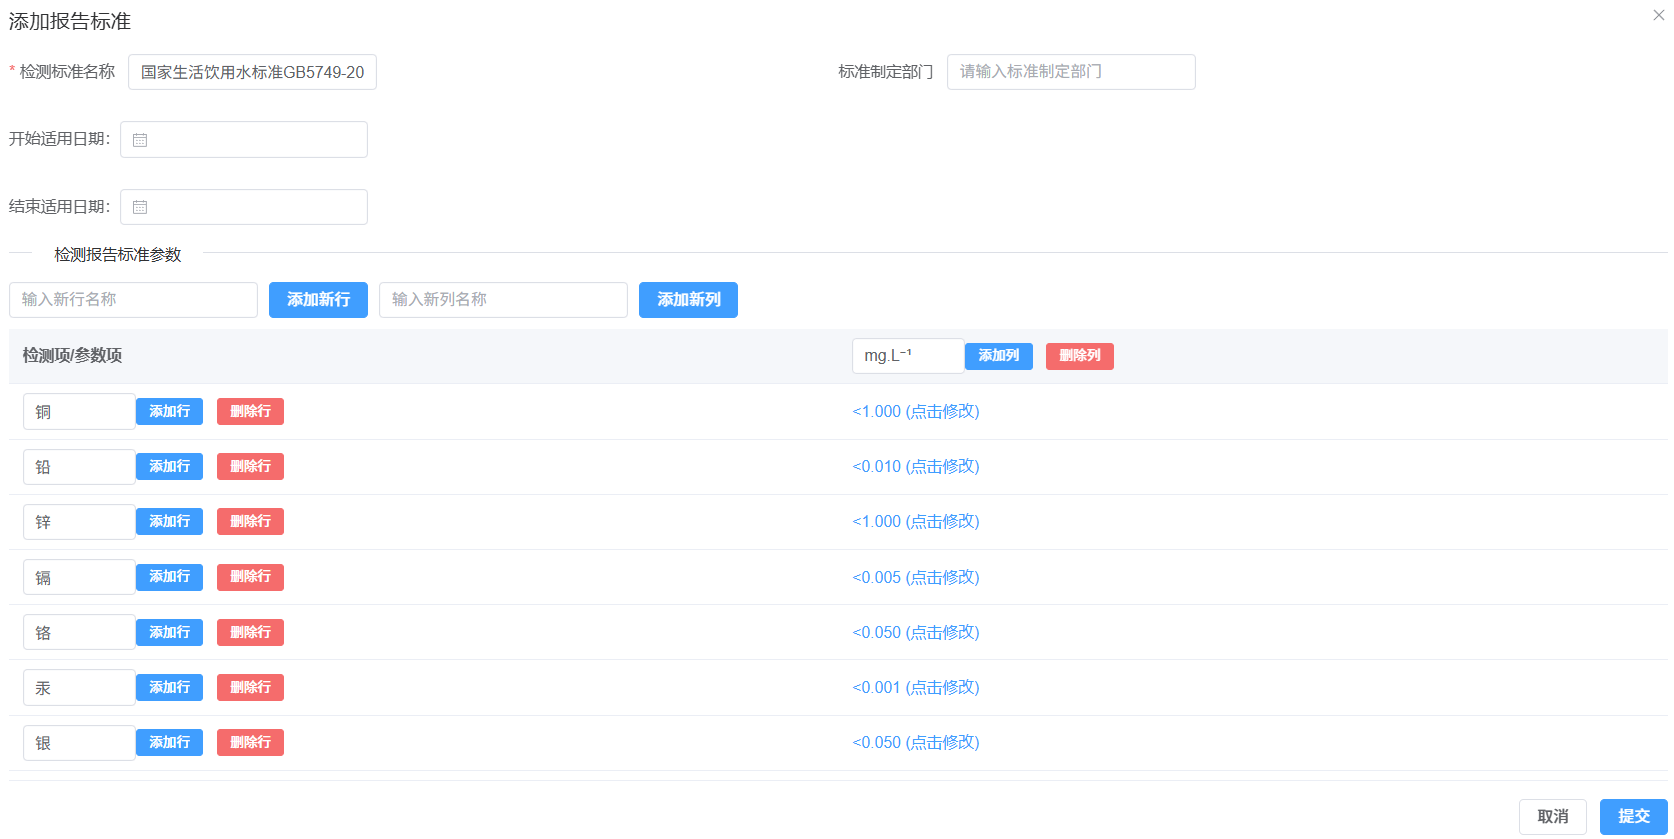
Task: Add a row after 银
Action: (x=169, y=743)
